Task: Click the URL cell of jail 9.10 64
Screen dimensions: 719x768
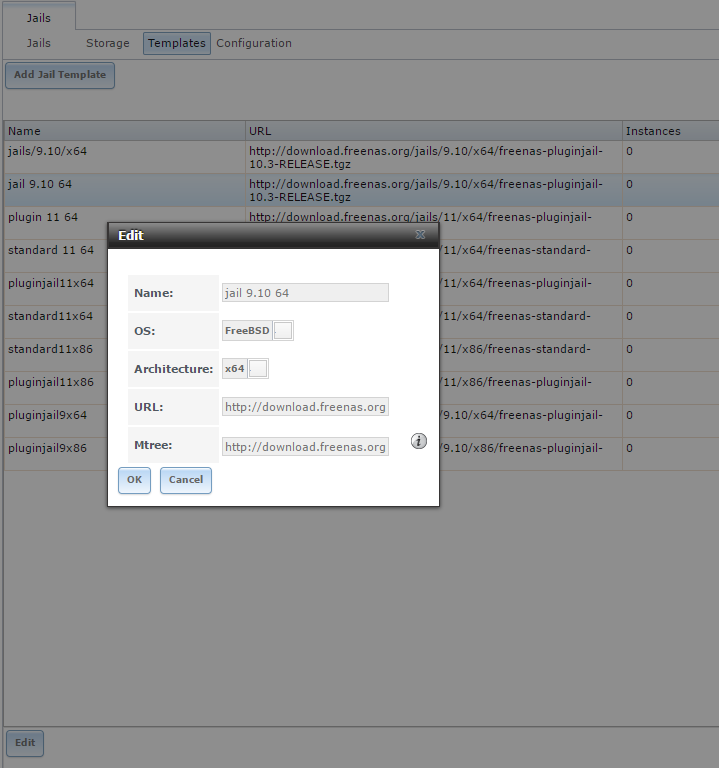Action: click(433, 190)
